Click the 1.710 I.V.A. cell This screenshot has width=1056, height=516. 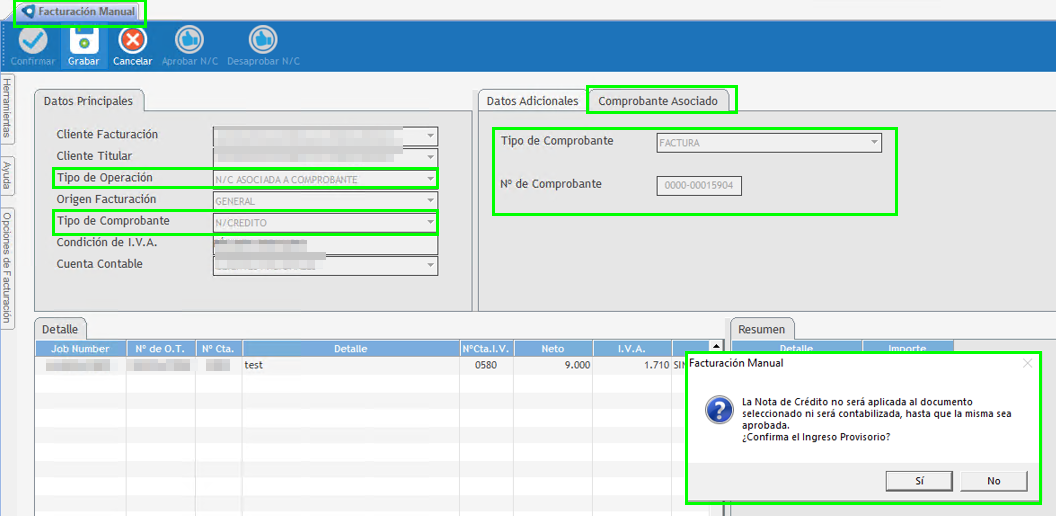point(632,365)
